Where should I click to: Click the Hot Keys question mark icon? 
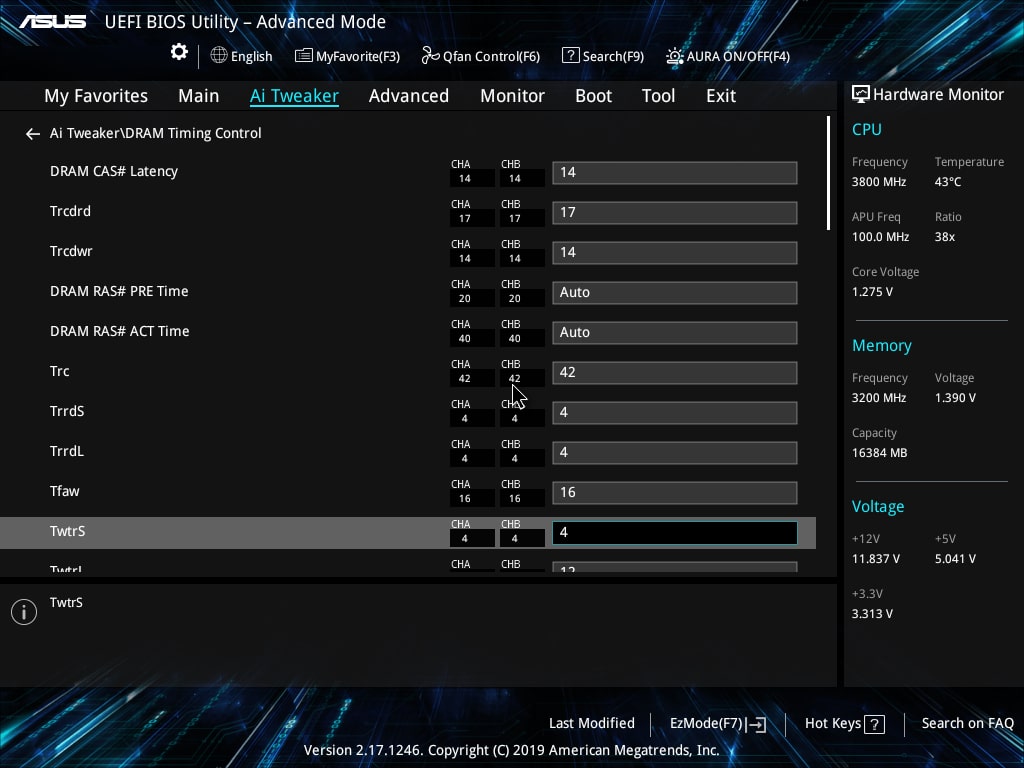tap(874, 724)
